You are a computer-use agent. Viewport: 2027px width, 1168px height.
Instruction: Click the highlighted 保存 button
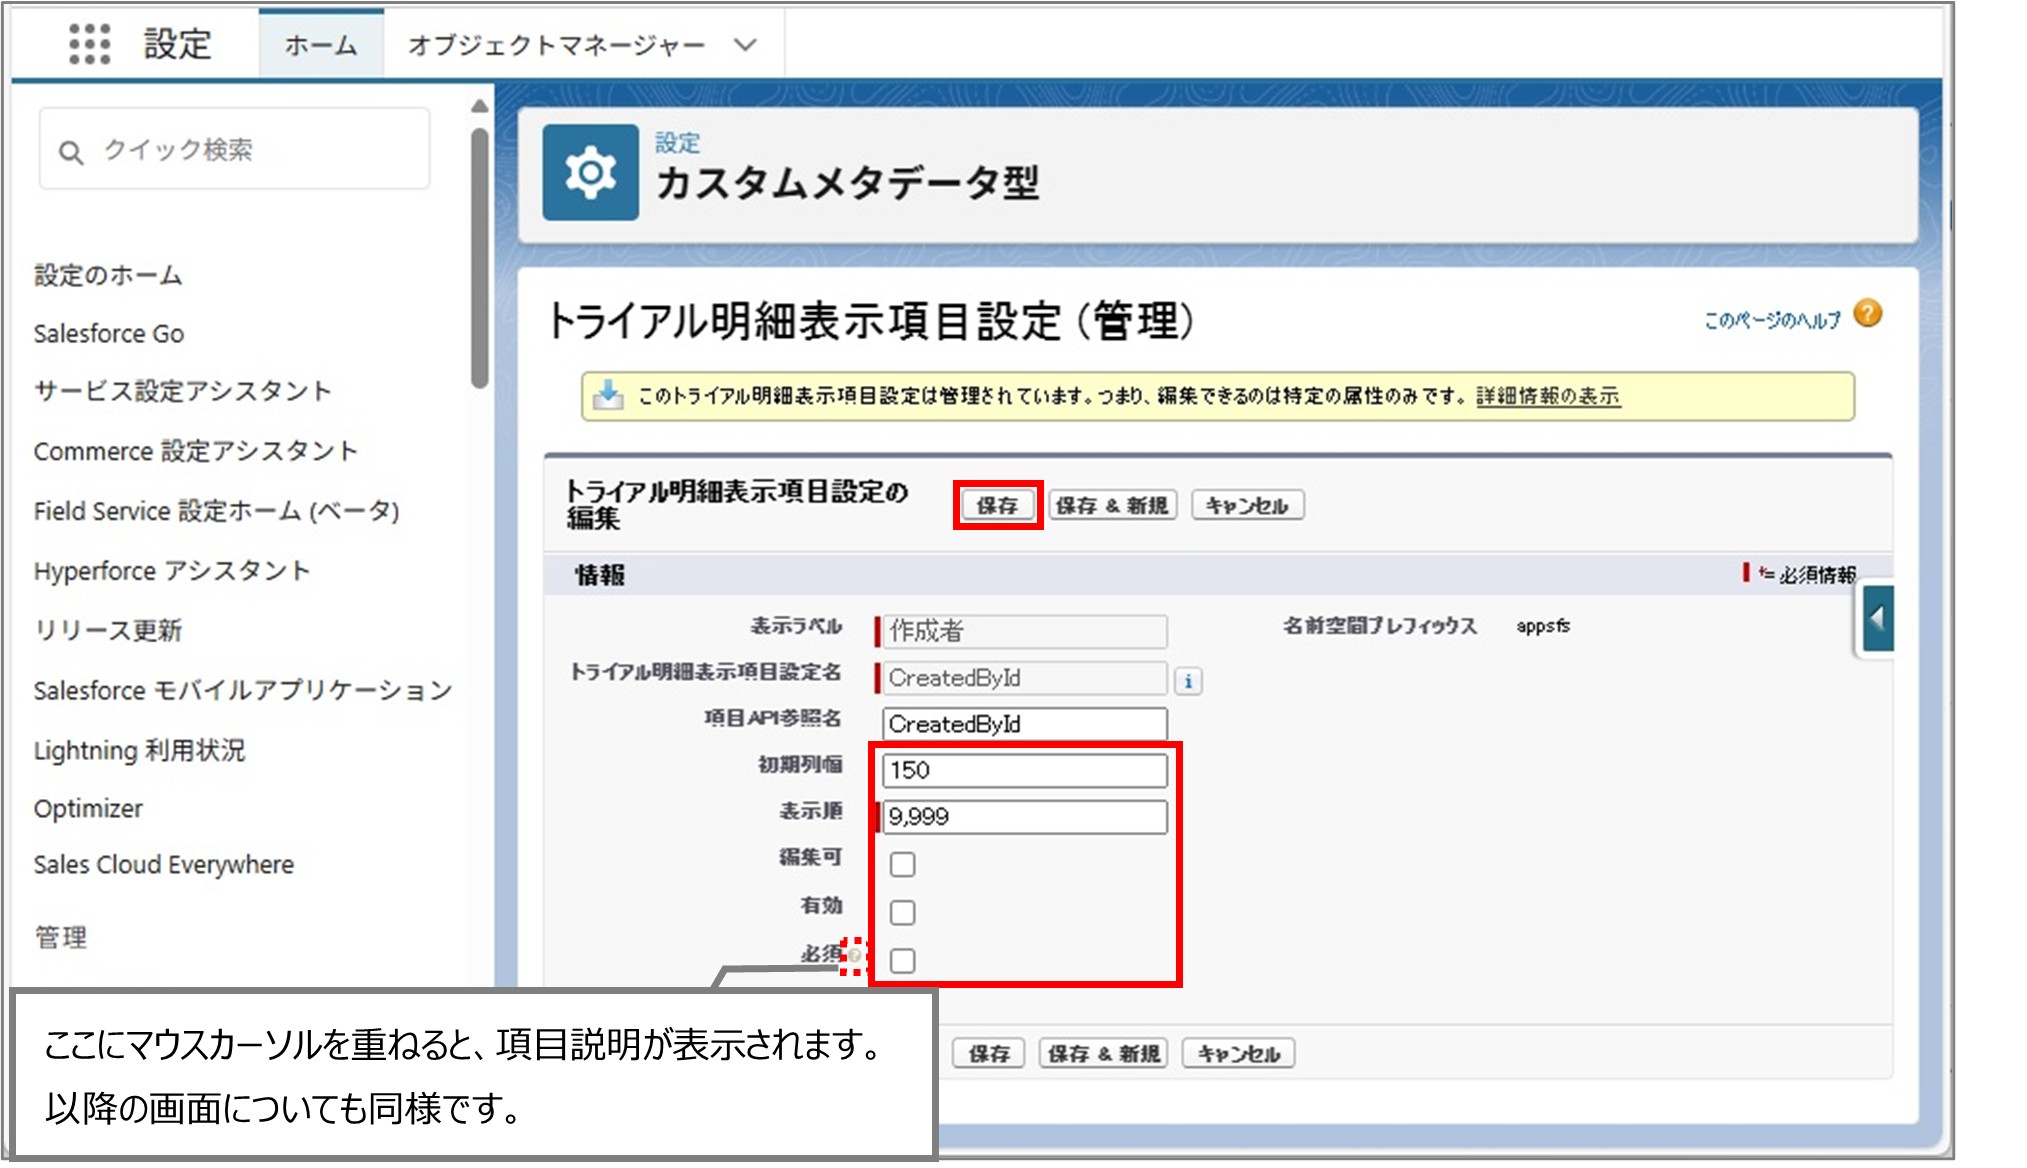(x=996, y=504)
